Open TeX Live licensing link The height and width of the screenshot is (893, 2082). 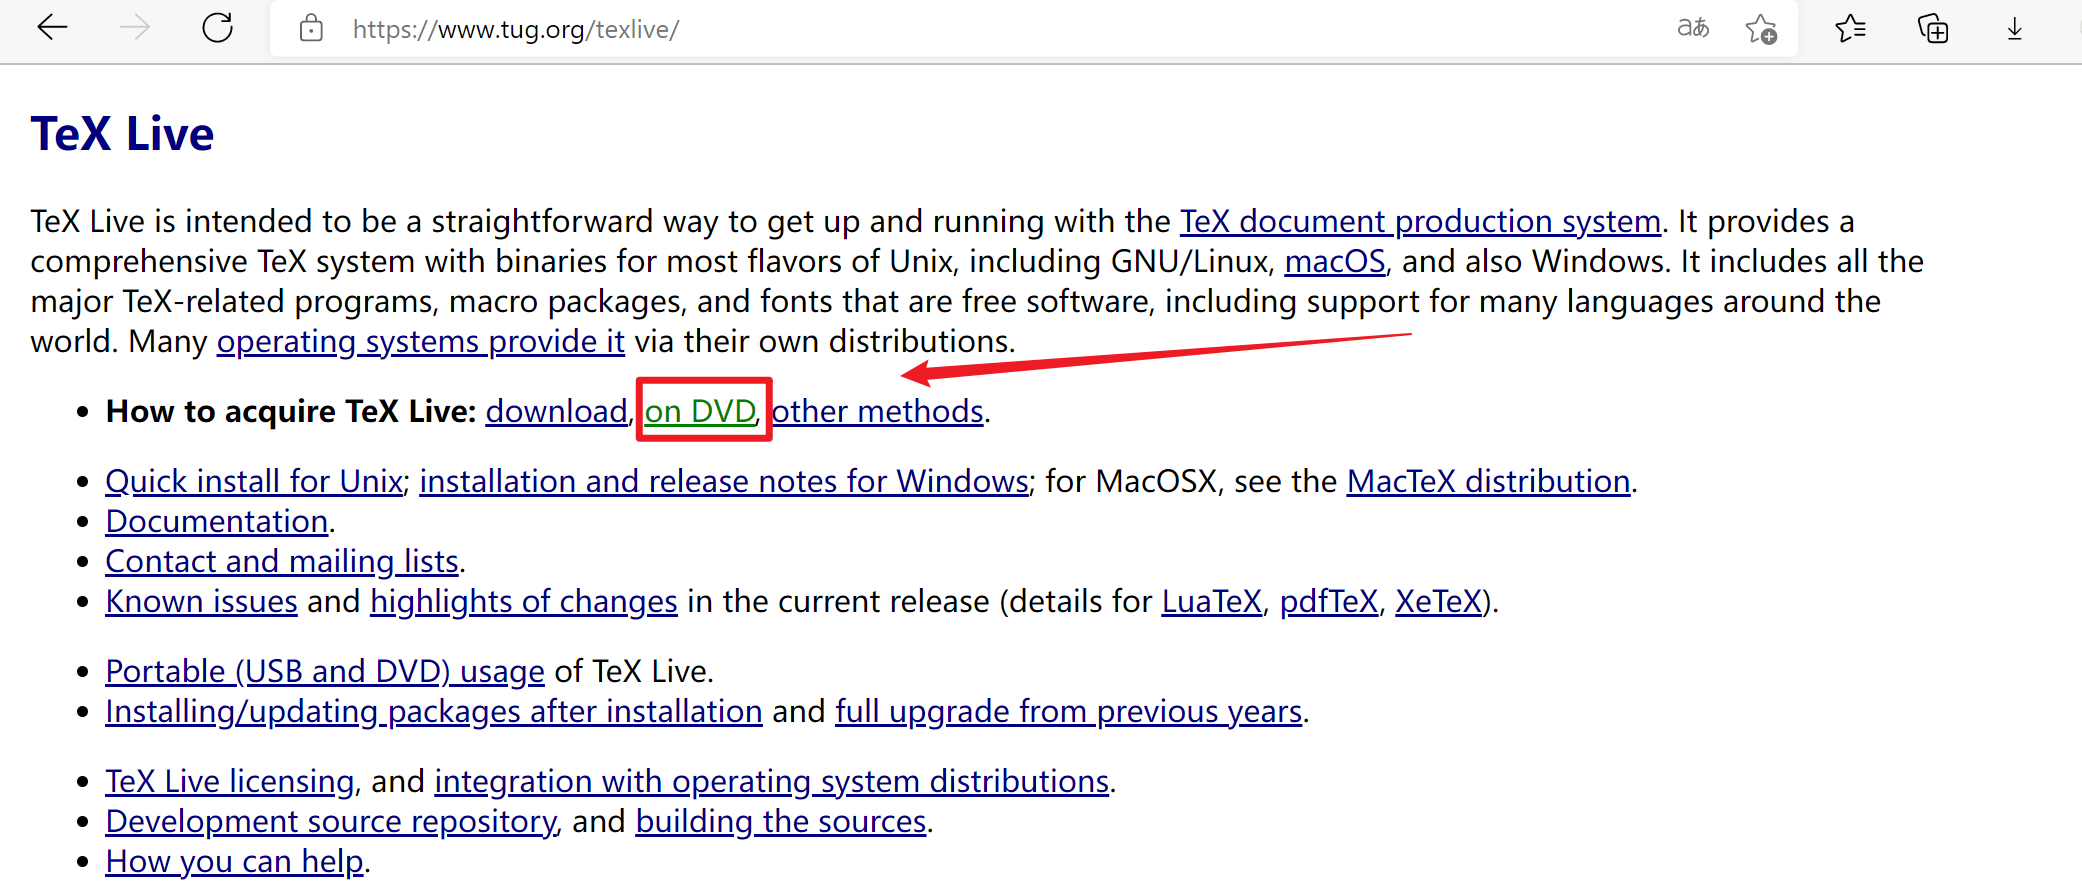pyautogui.click(x=230, y=781)
